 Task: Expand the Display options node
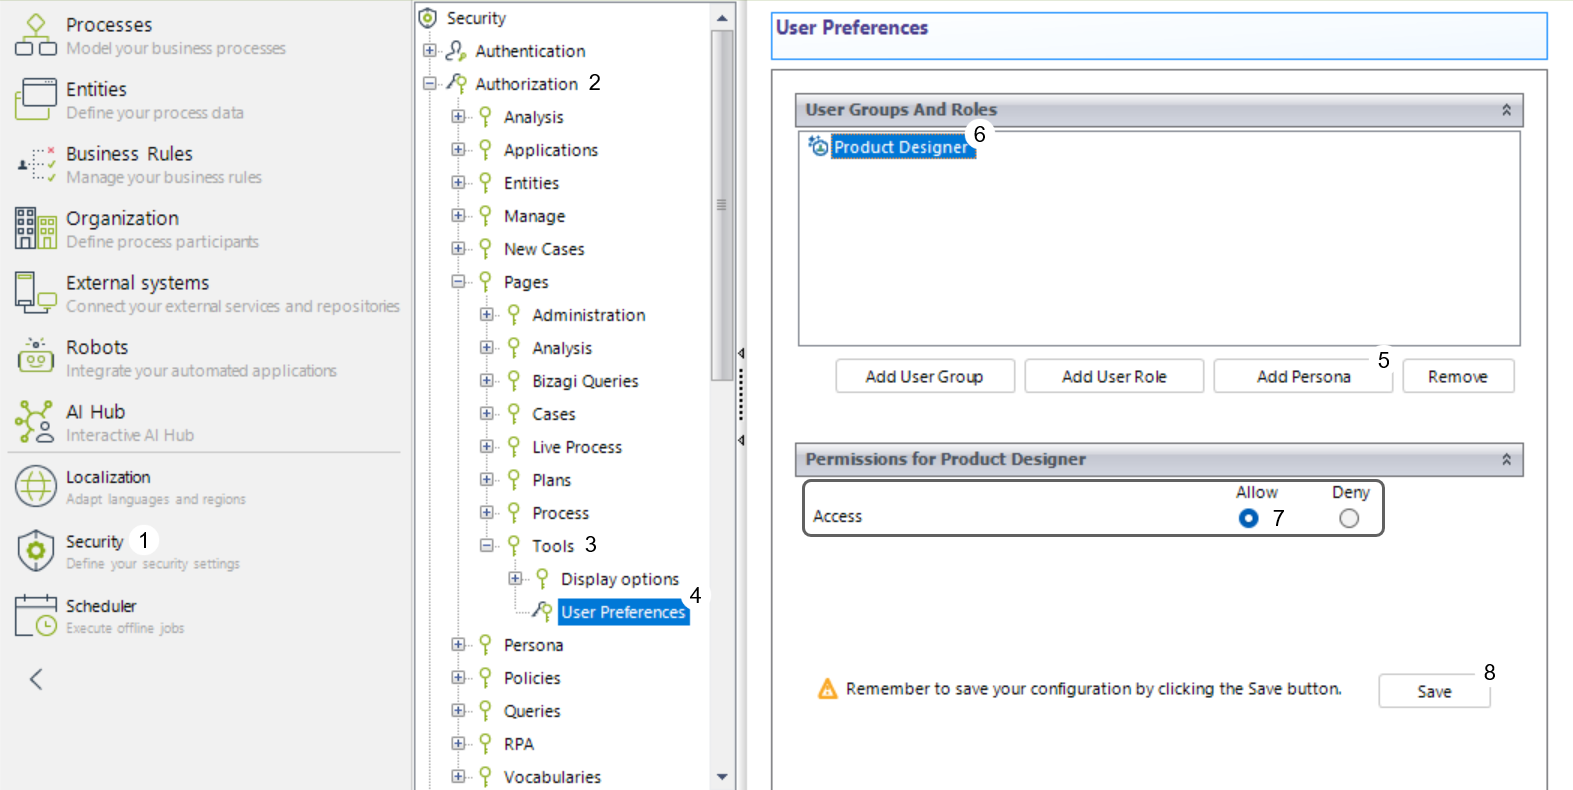point(515,579)
